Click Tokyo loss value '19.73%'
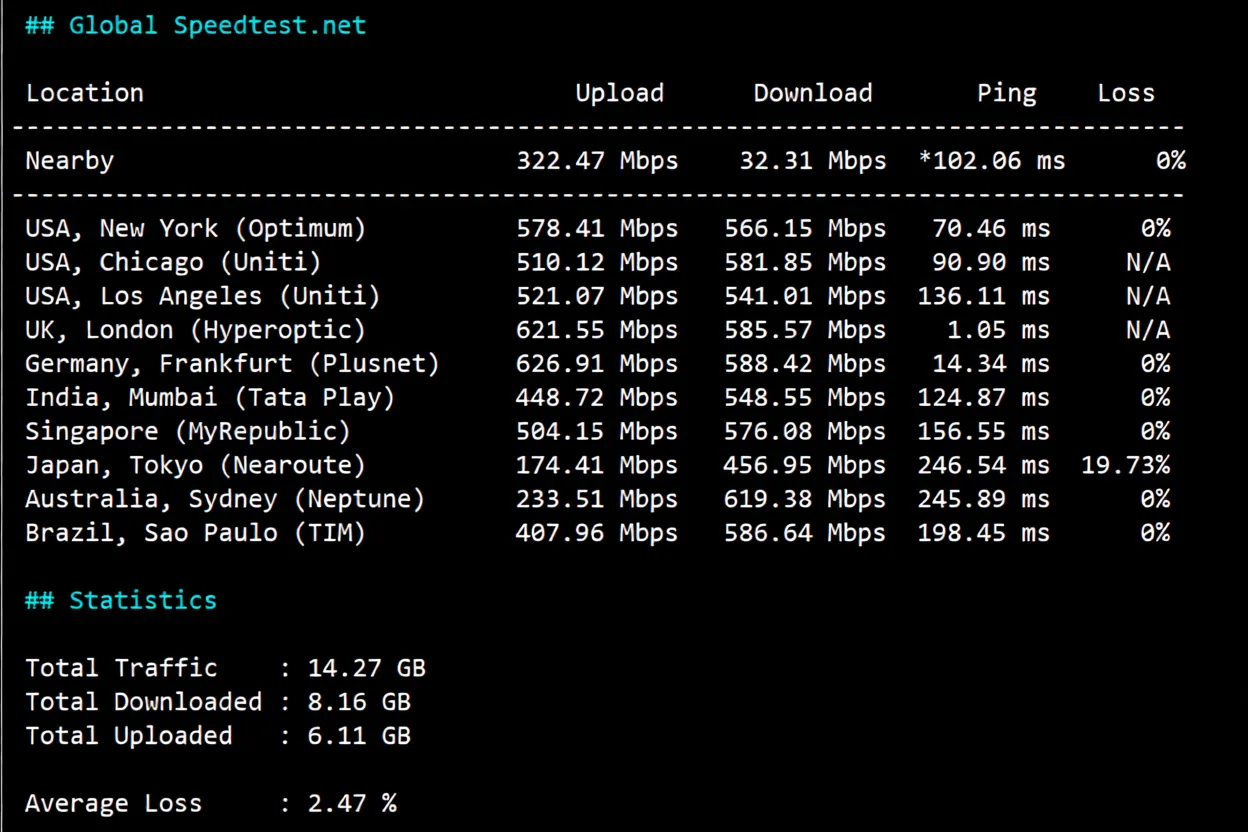1248x832 pixels. (x=1126, y=466)
